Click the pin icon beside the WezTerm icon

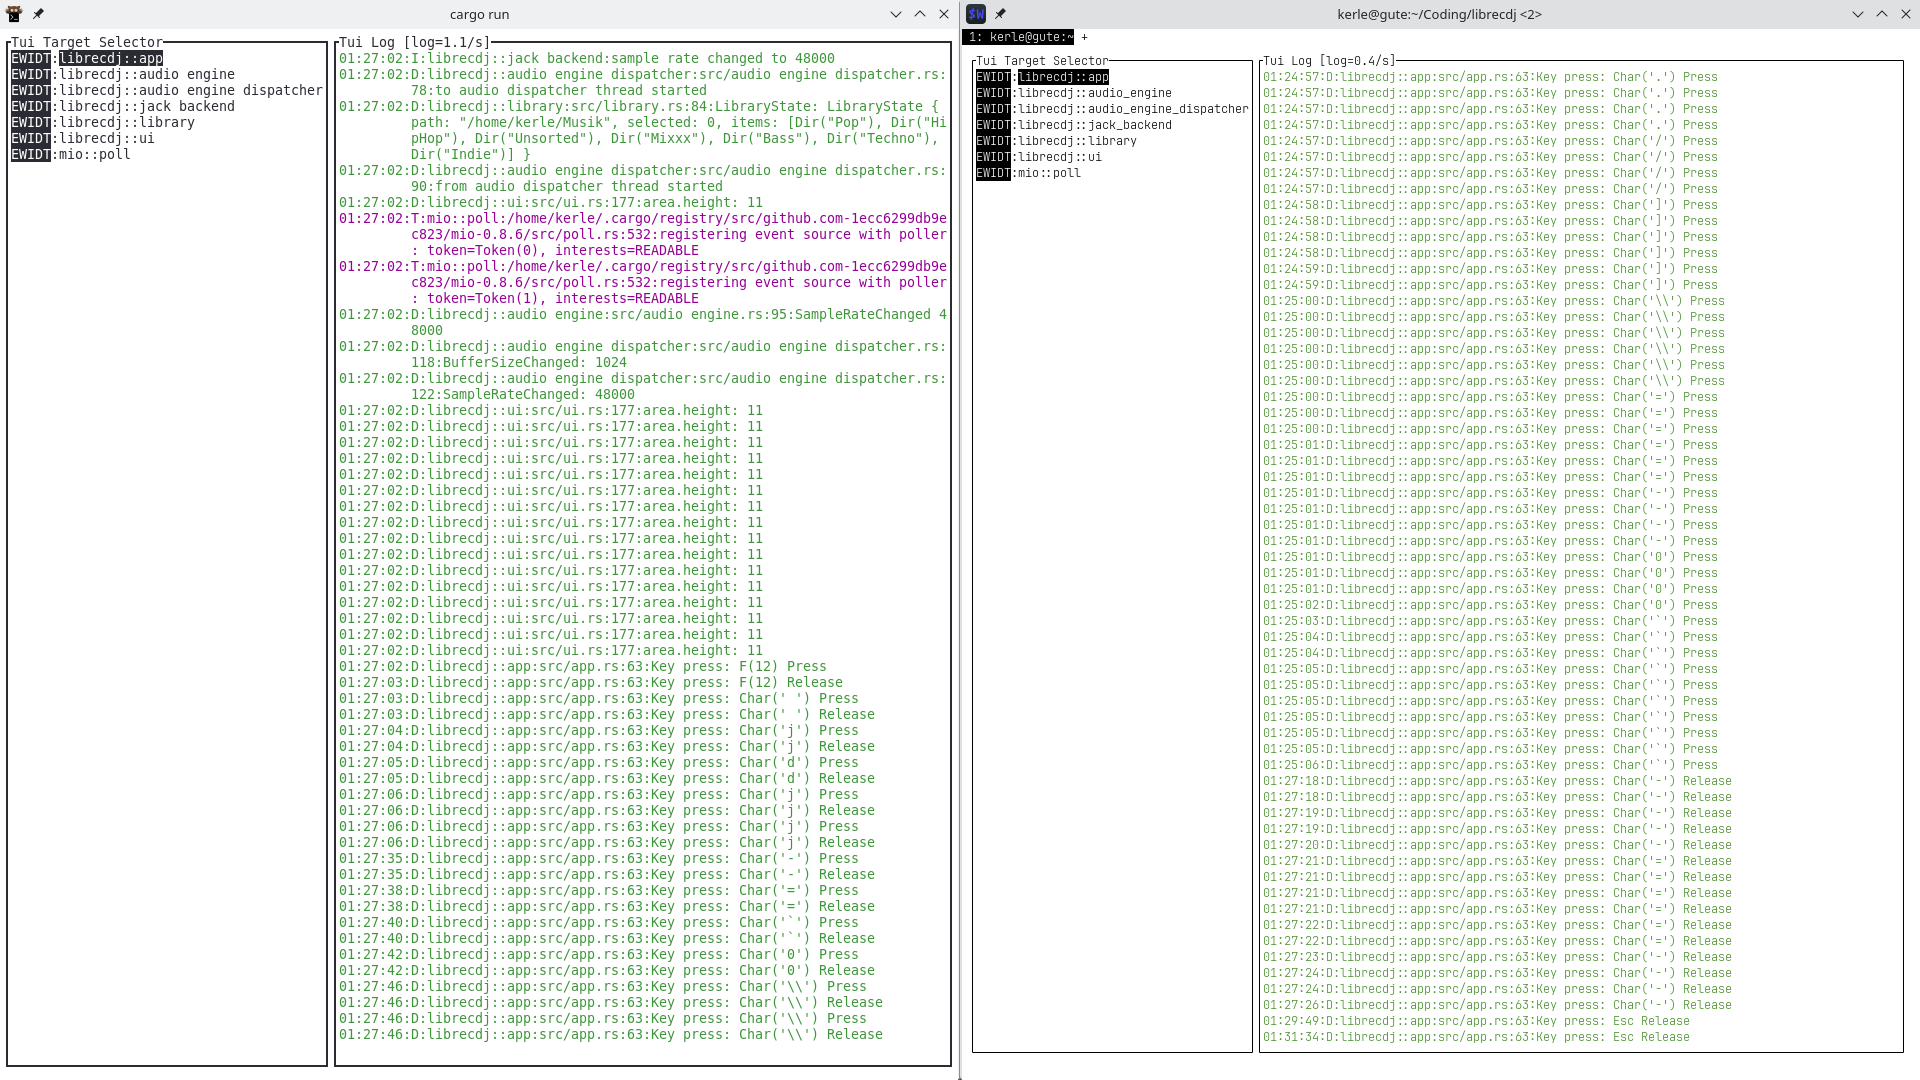(1001, 14)
